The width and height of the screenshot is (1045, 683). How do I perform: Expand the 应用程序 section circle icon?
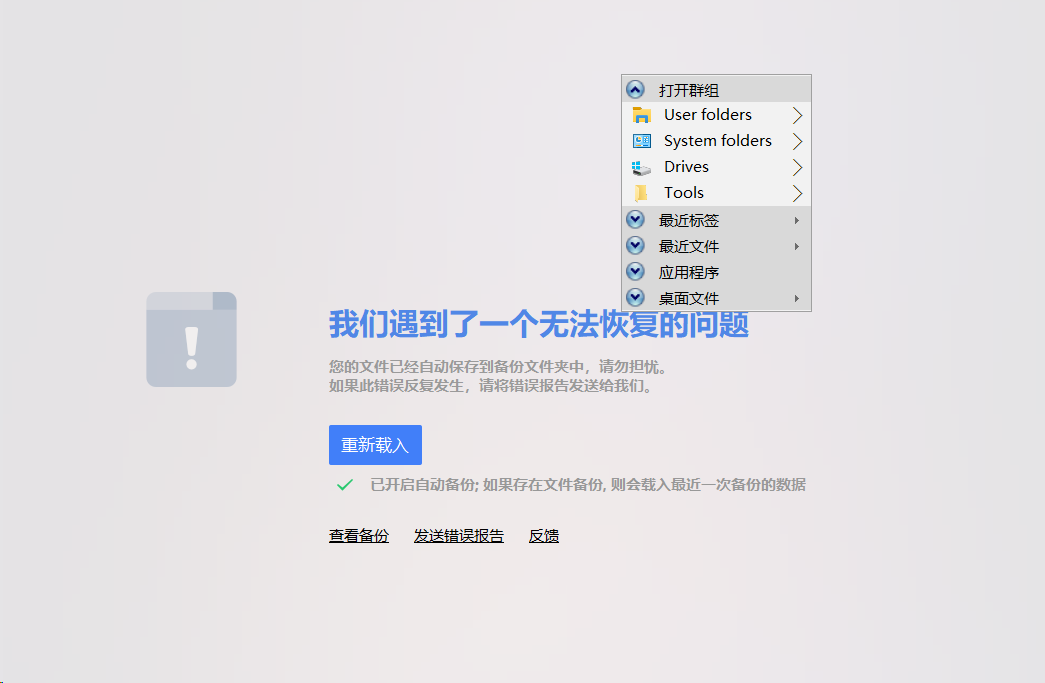(635, 272)
